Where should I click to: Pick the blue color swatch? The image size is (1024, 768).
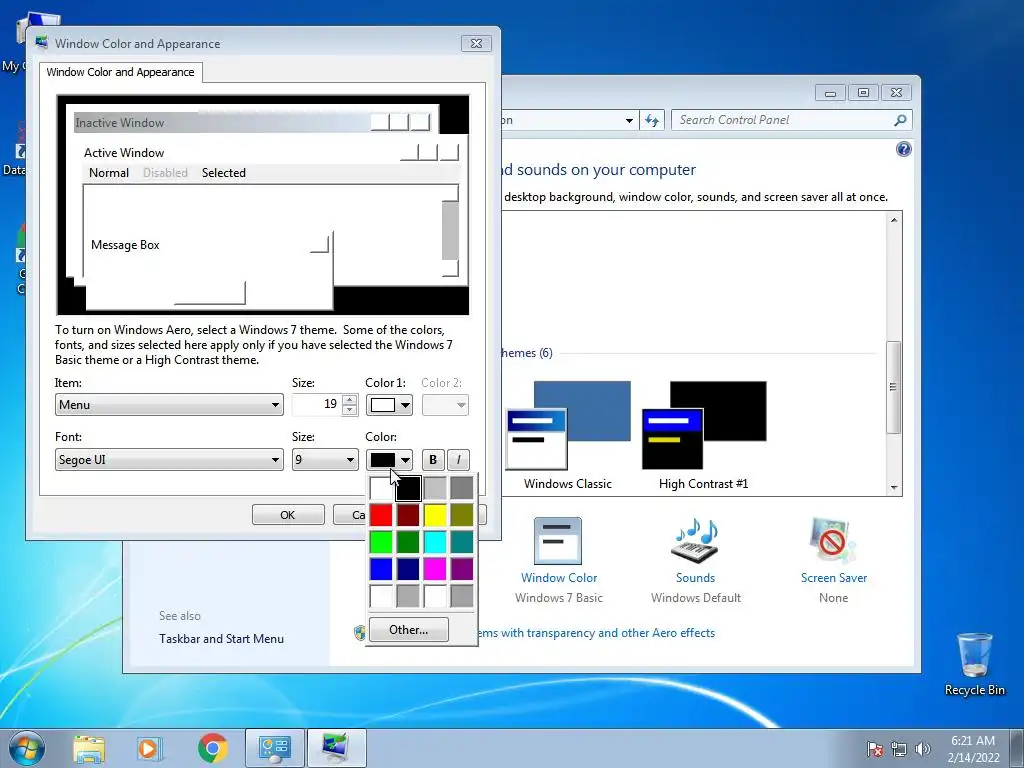[x=381, y=569]
